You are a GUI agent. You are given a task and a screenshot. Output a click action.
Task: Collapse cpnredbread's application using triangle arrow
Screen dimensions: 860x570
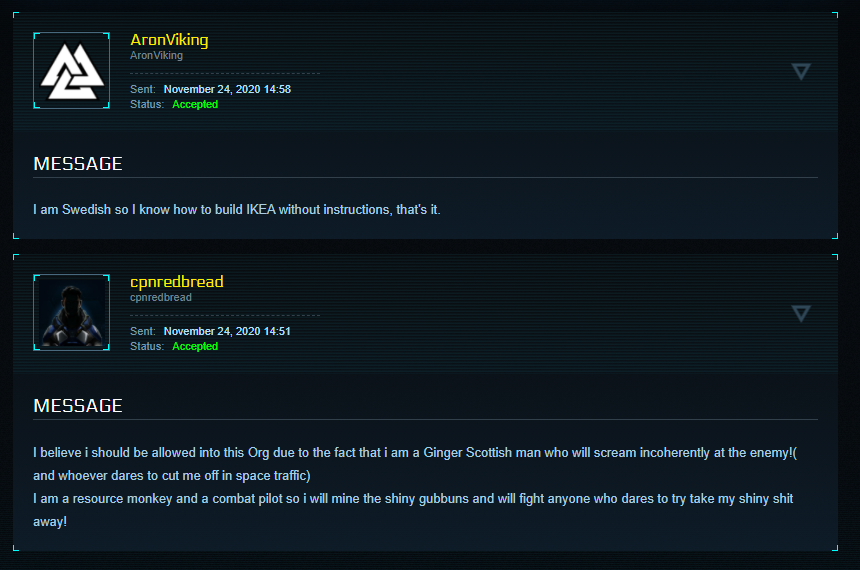tap(801, 314)
